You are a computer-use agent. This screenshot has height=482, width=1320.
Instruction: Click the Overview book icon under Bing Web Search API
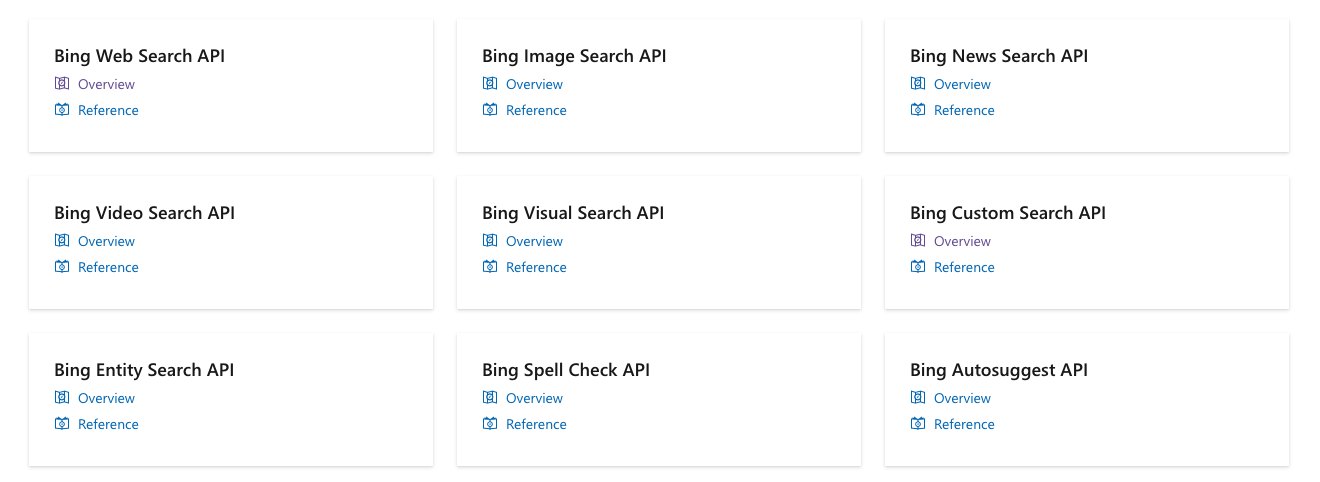(x=61, y=84)
